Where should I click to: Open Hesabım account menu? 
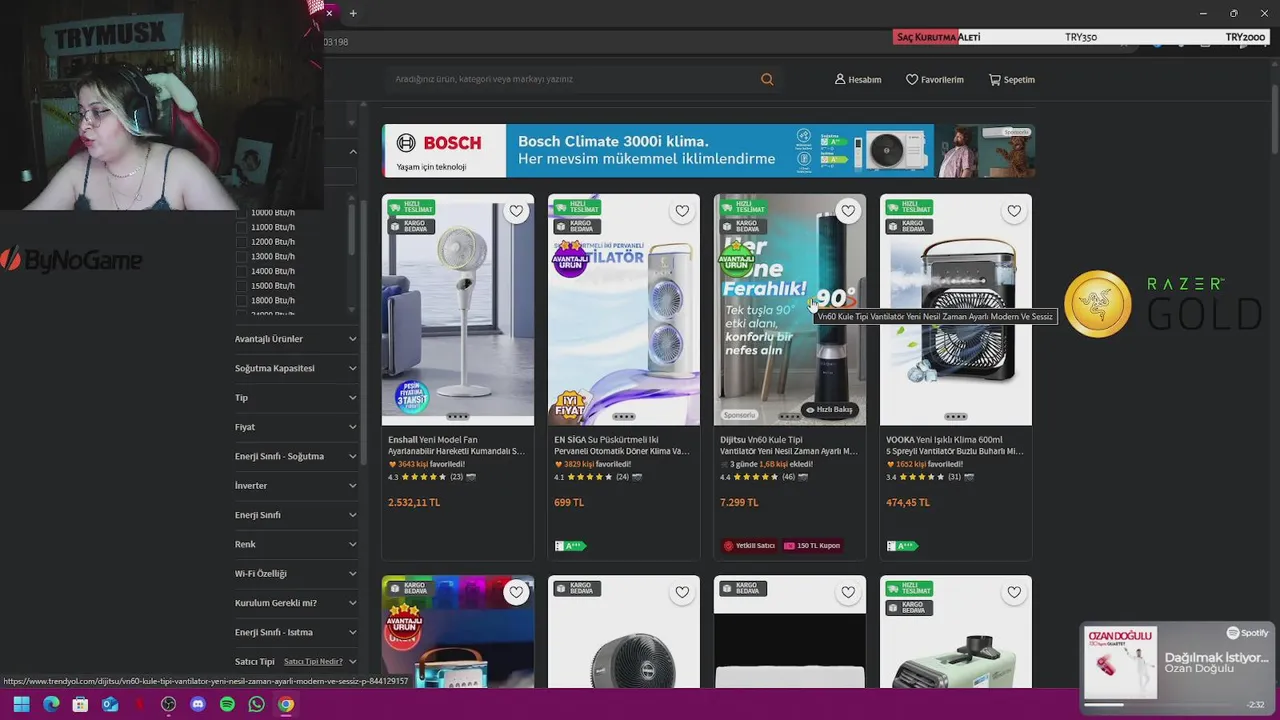[x=858, y=79]
